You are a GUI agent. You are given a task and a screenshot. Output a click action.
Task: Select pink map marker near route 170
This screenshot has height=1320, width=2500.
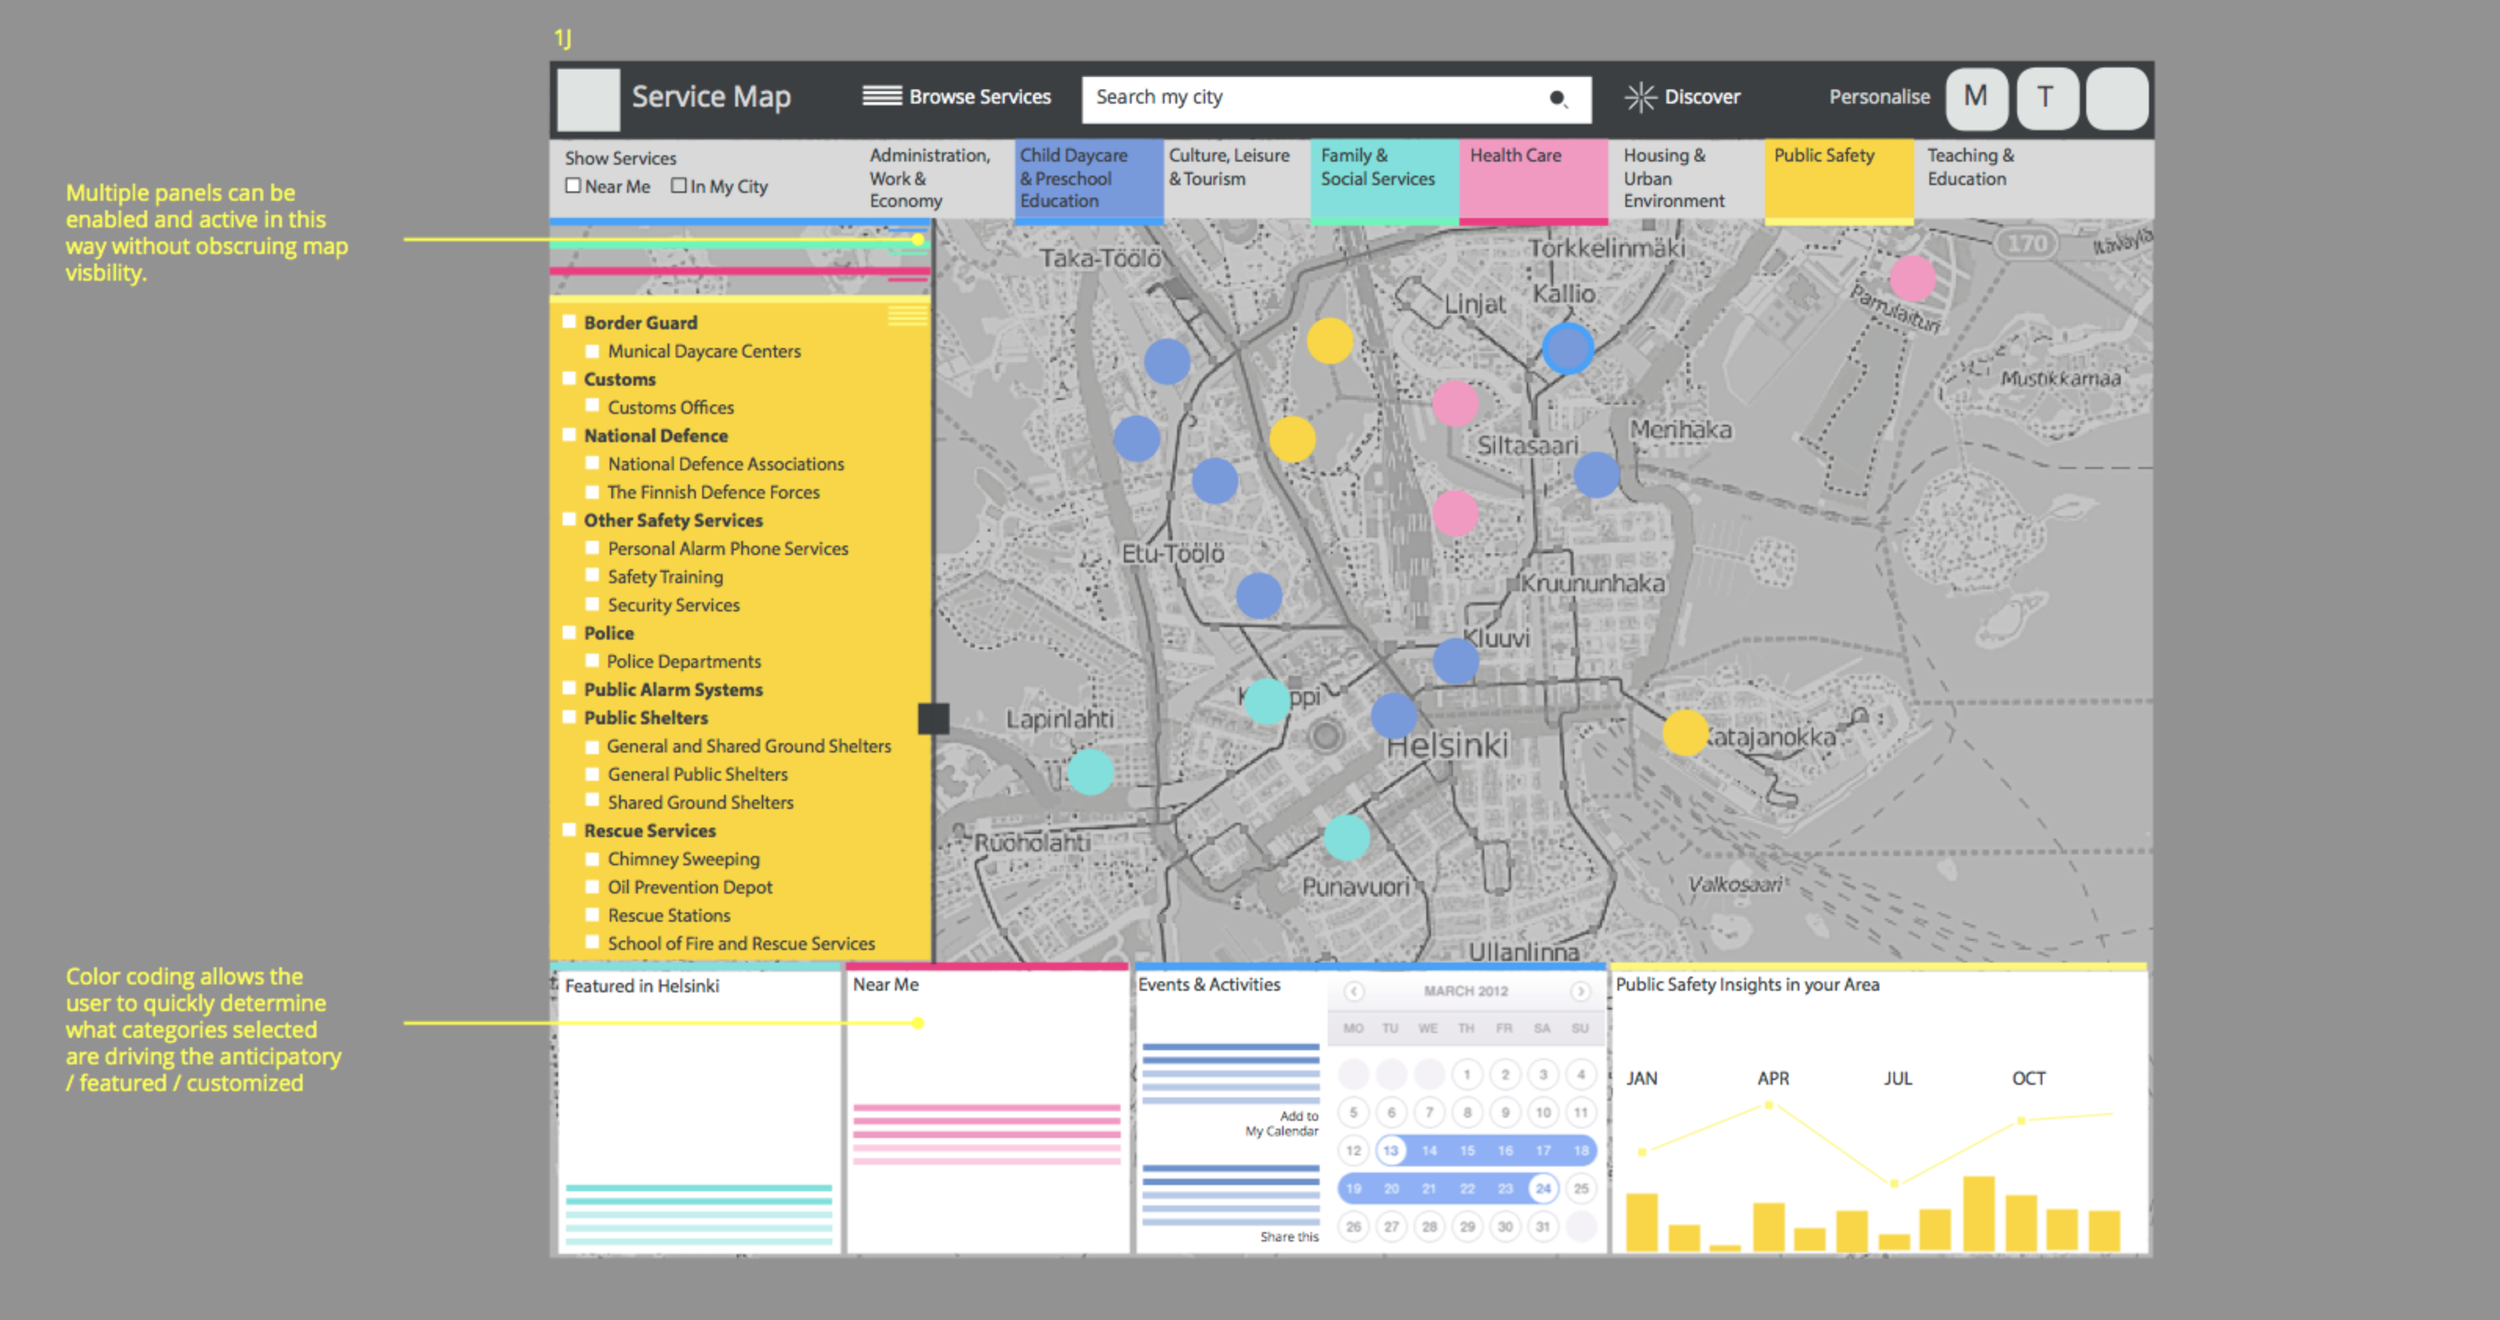pyautogui.click(x=1913, y=278)
